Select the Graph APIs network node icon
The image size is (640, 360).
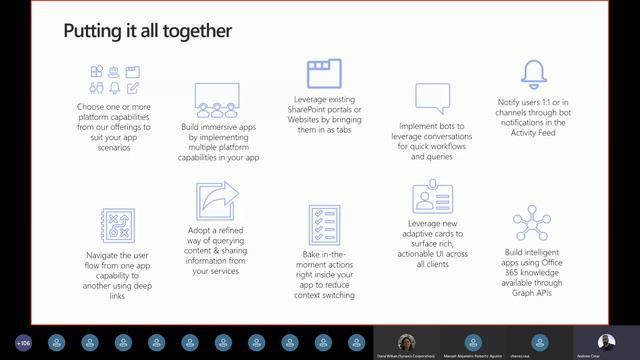coord(531,223)
